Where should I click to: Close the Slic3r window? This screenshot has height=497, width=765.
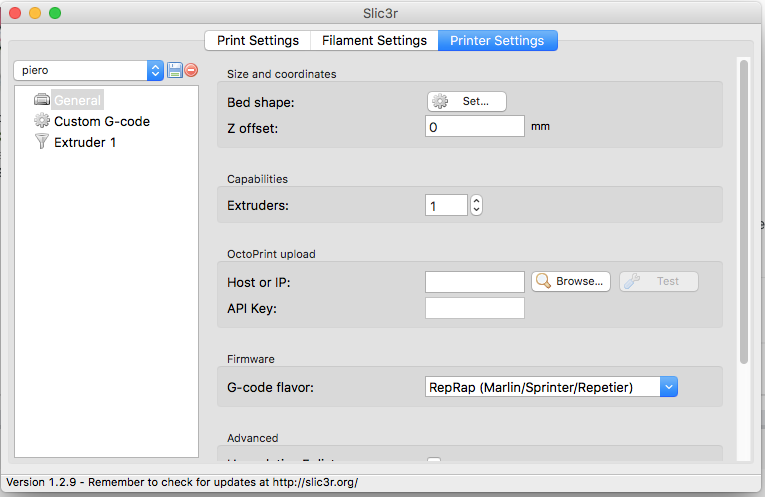coord(15,13)
